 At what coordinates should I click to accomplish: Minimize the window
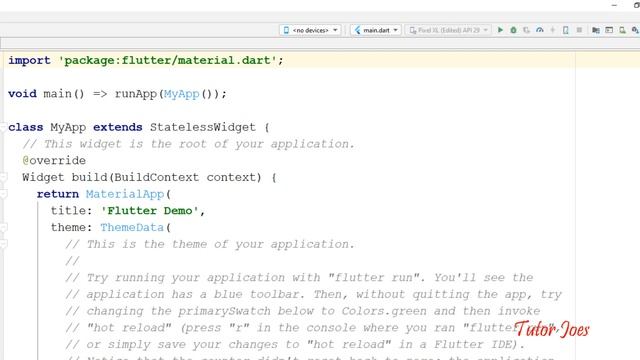click(x=614, y=5)
